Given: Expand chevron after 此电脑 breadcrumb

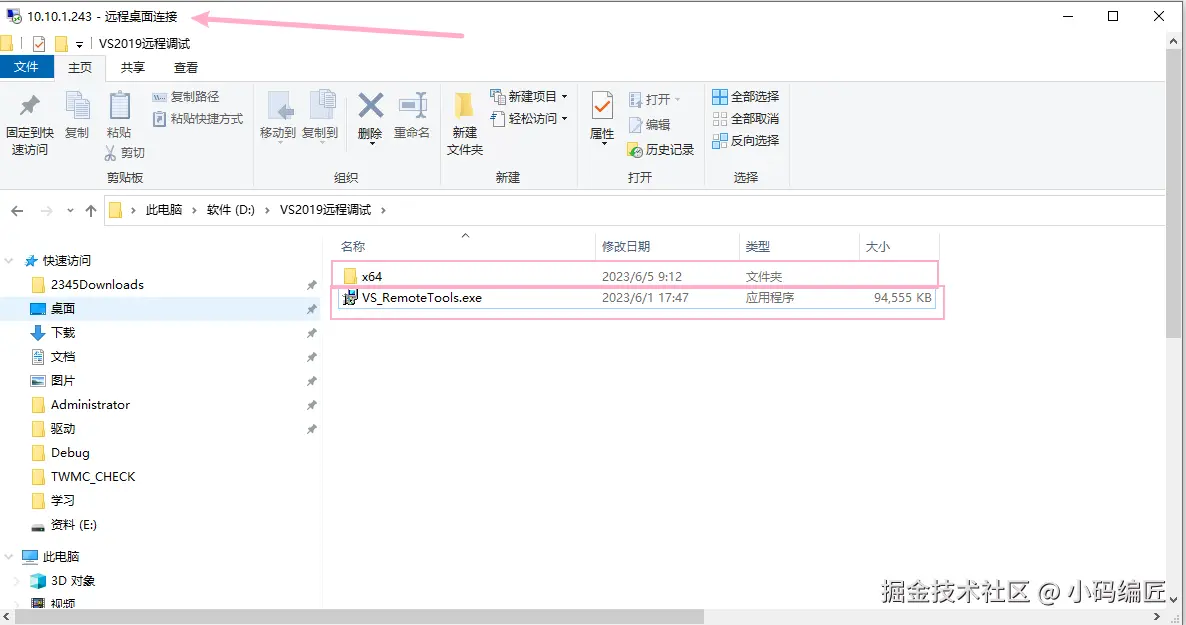Looking at the screenshot, I should [x=194, y=210].
